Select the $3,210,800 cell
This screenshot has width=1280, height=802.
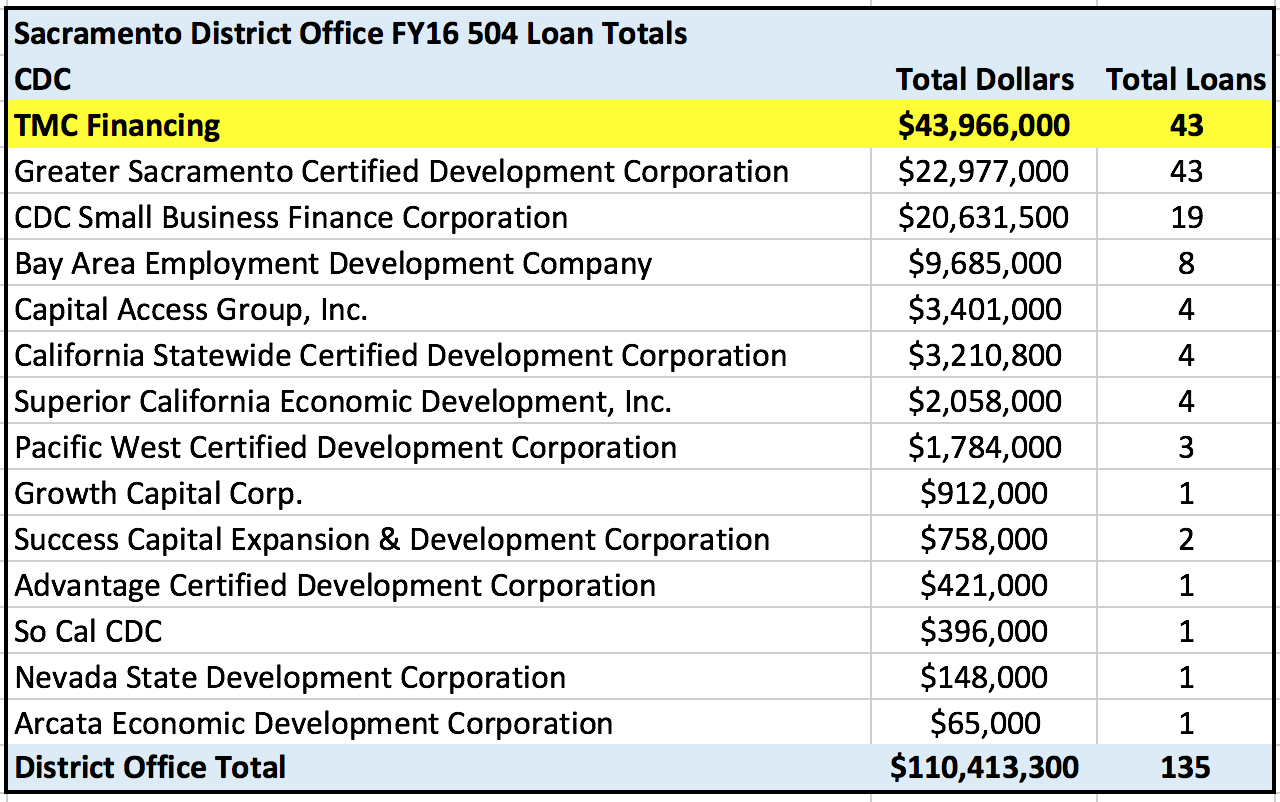point(984,356)
